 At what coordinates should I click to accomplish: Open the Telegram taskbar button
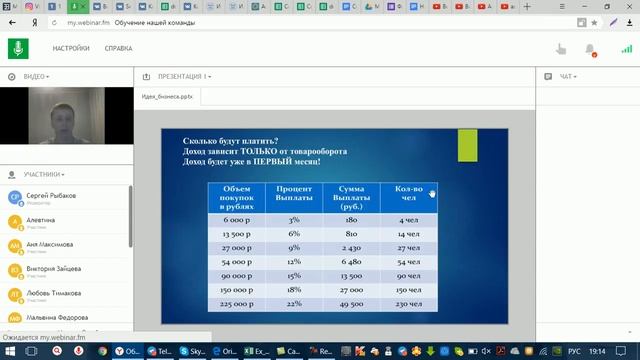160,351
